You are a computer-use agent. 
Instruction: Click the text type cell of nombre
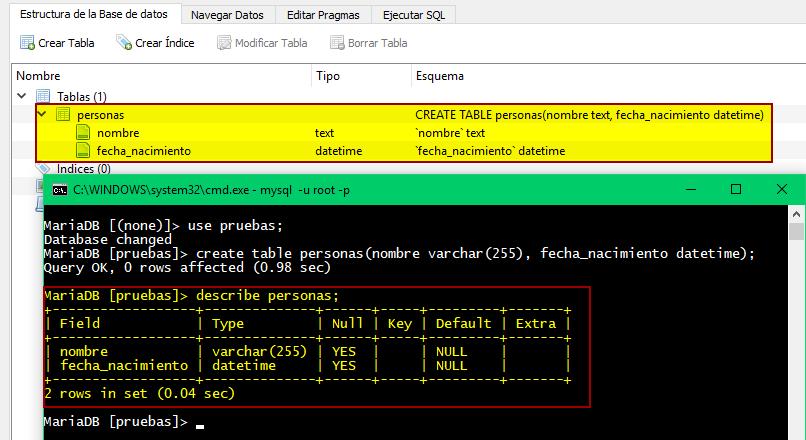coord(324,133)
